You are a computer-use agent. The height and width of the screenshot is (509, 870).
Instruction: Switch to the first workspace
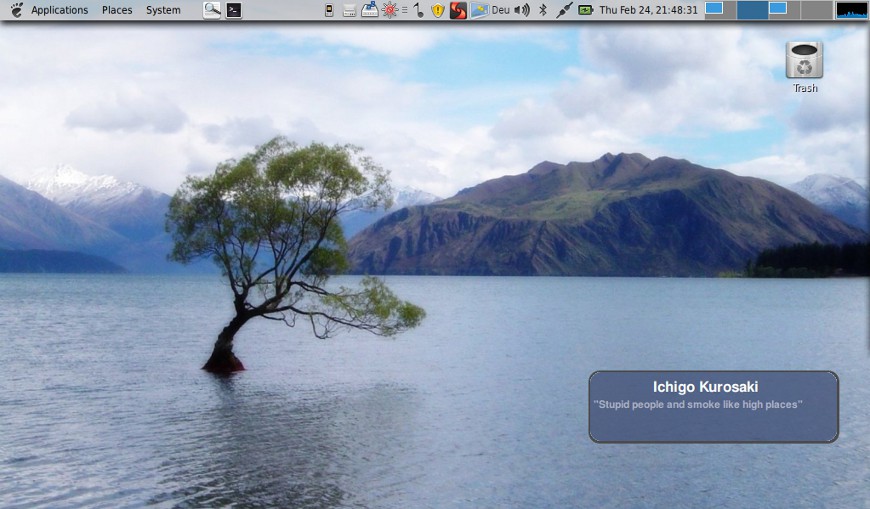[720, 10]
